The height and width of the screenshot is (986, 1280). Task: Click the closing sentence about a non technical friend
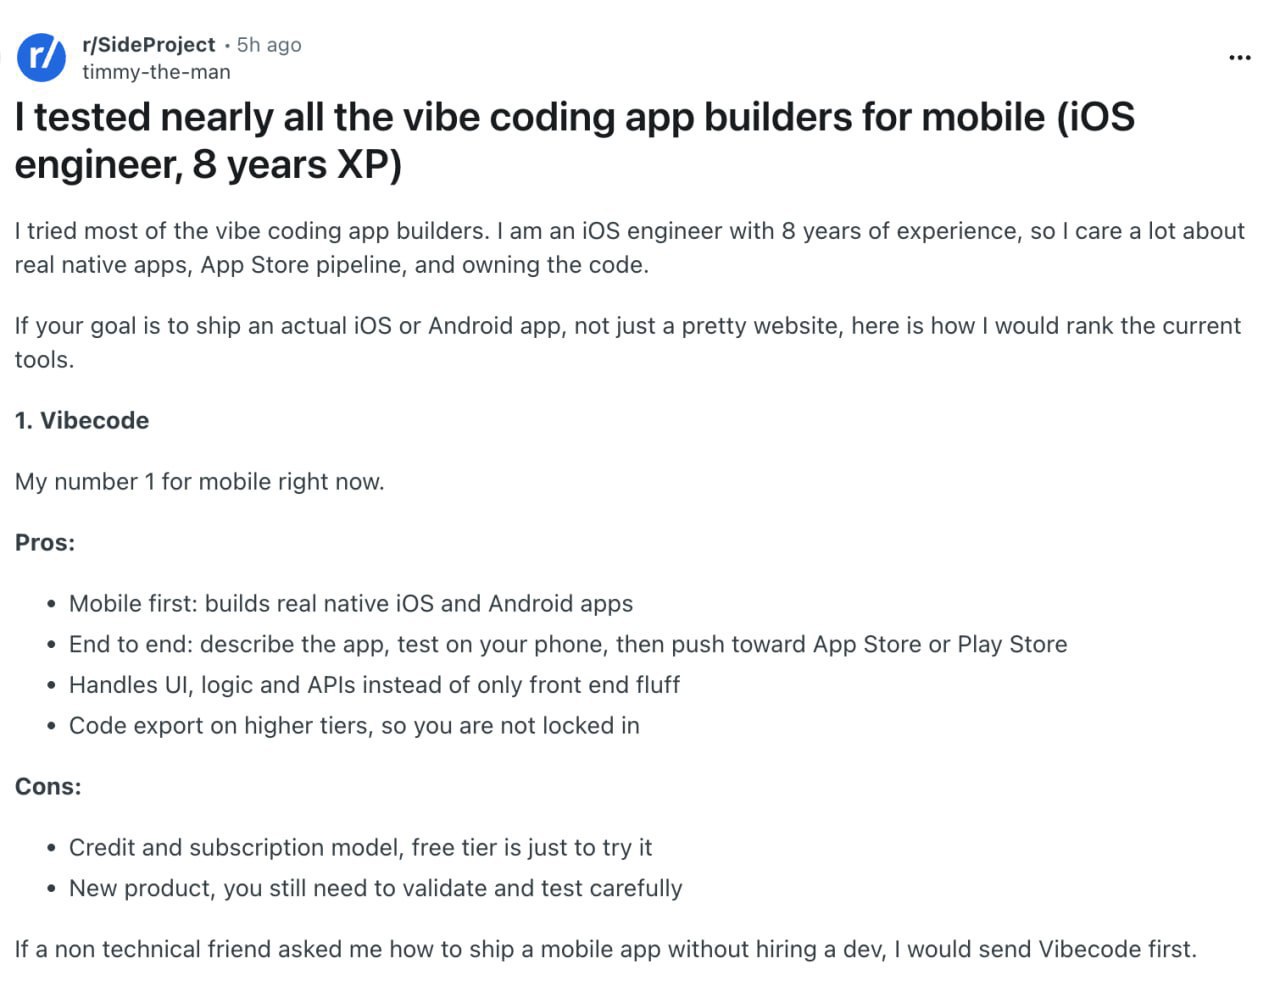[605, 950]
